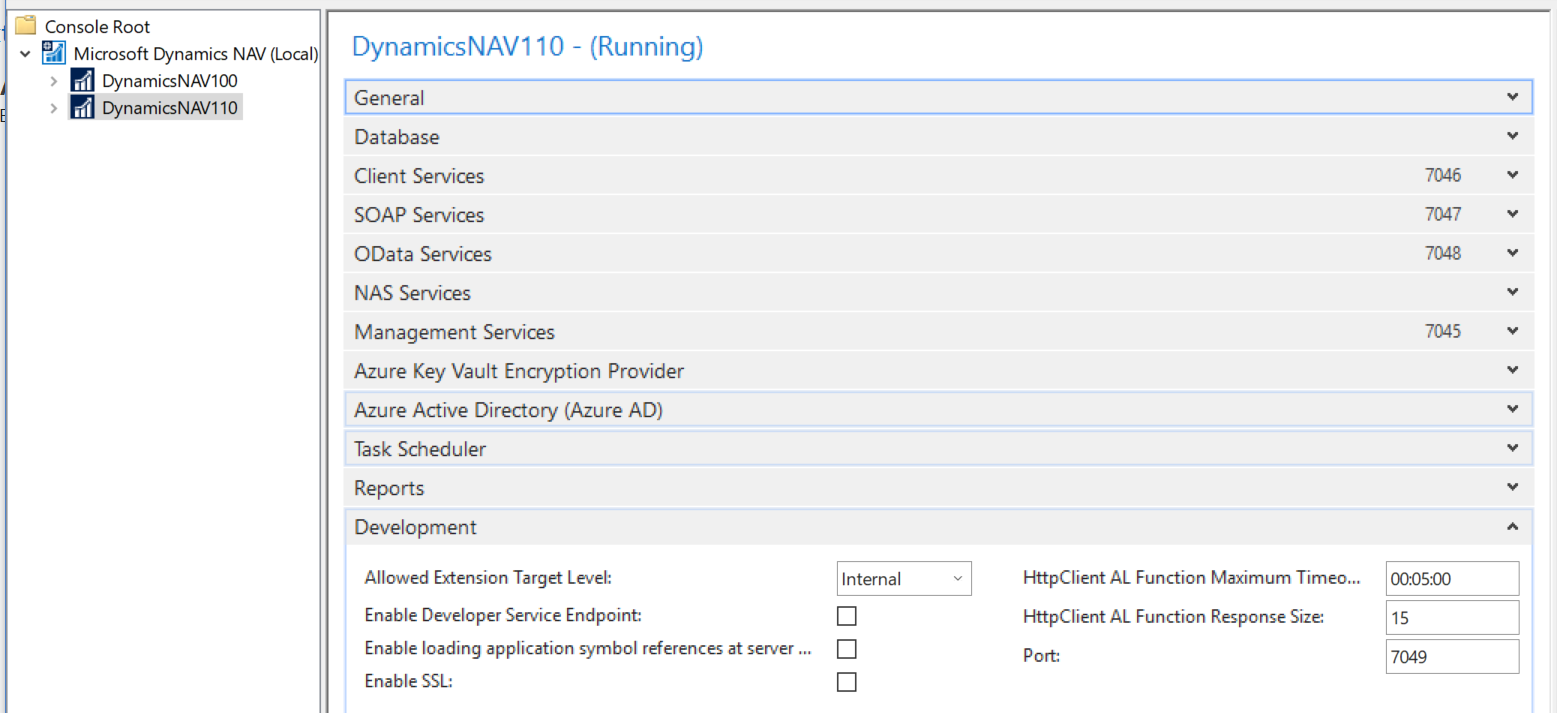Click Client Services port value 7046

(1443, 175)
